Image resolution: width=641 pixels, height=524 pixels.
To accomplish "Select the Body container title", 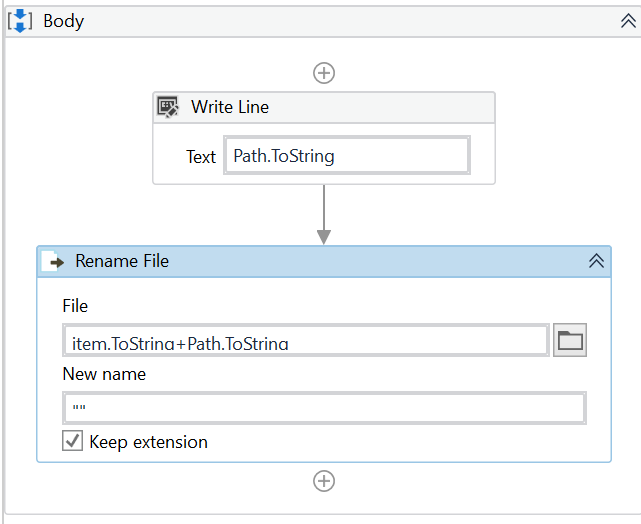I will click(63, 21).
